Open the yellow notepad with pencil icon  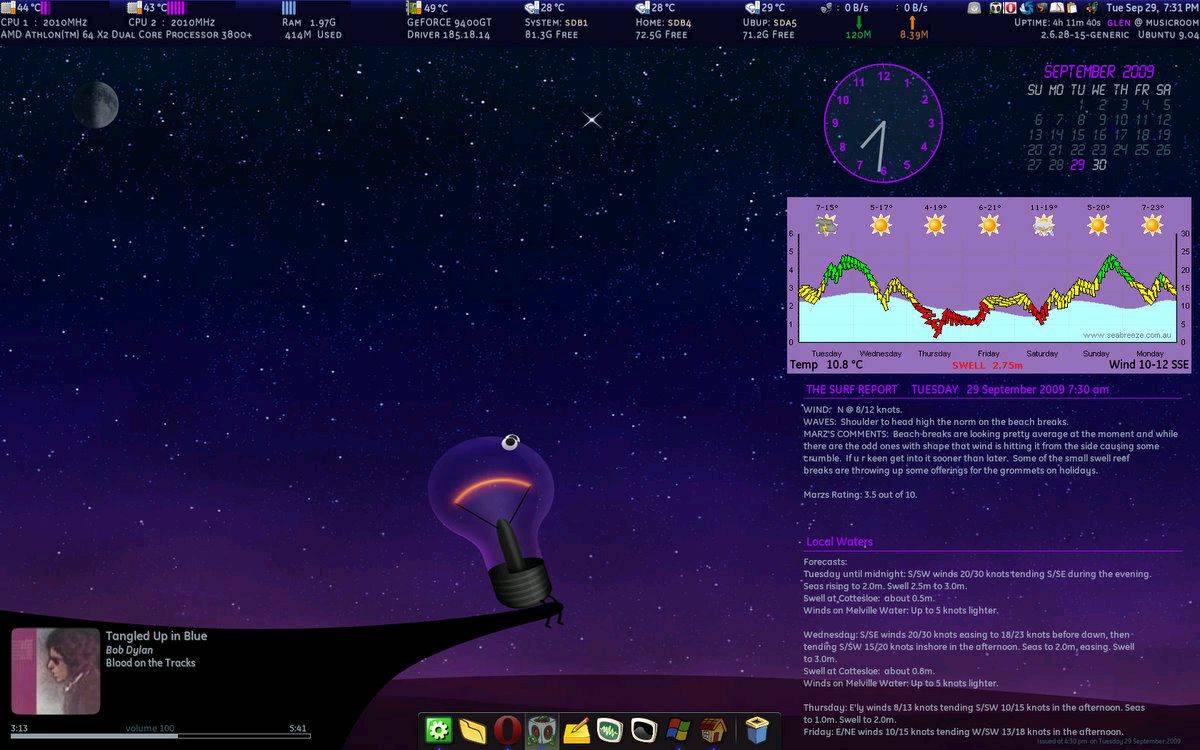click(575, 730)
